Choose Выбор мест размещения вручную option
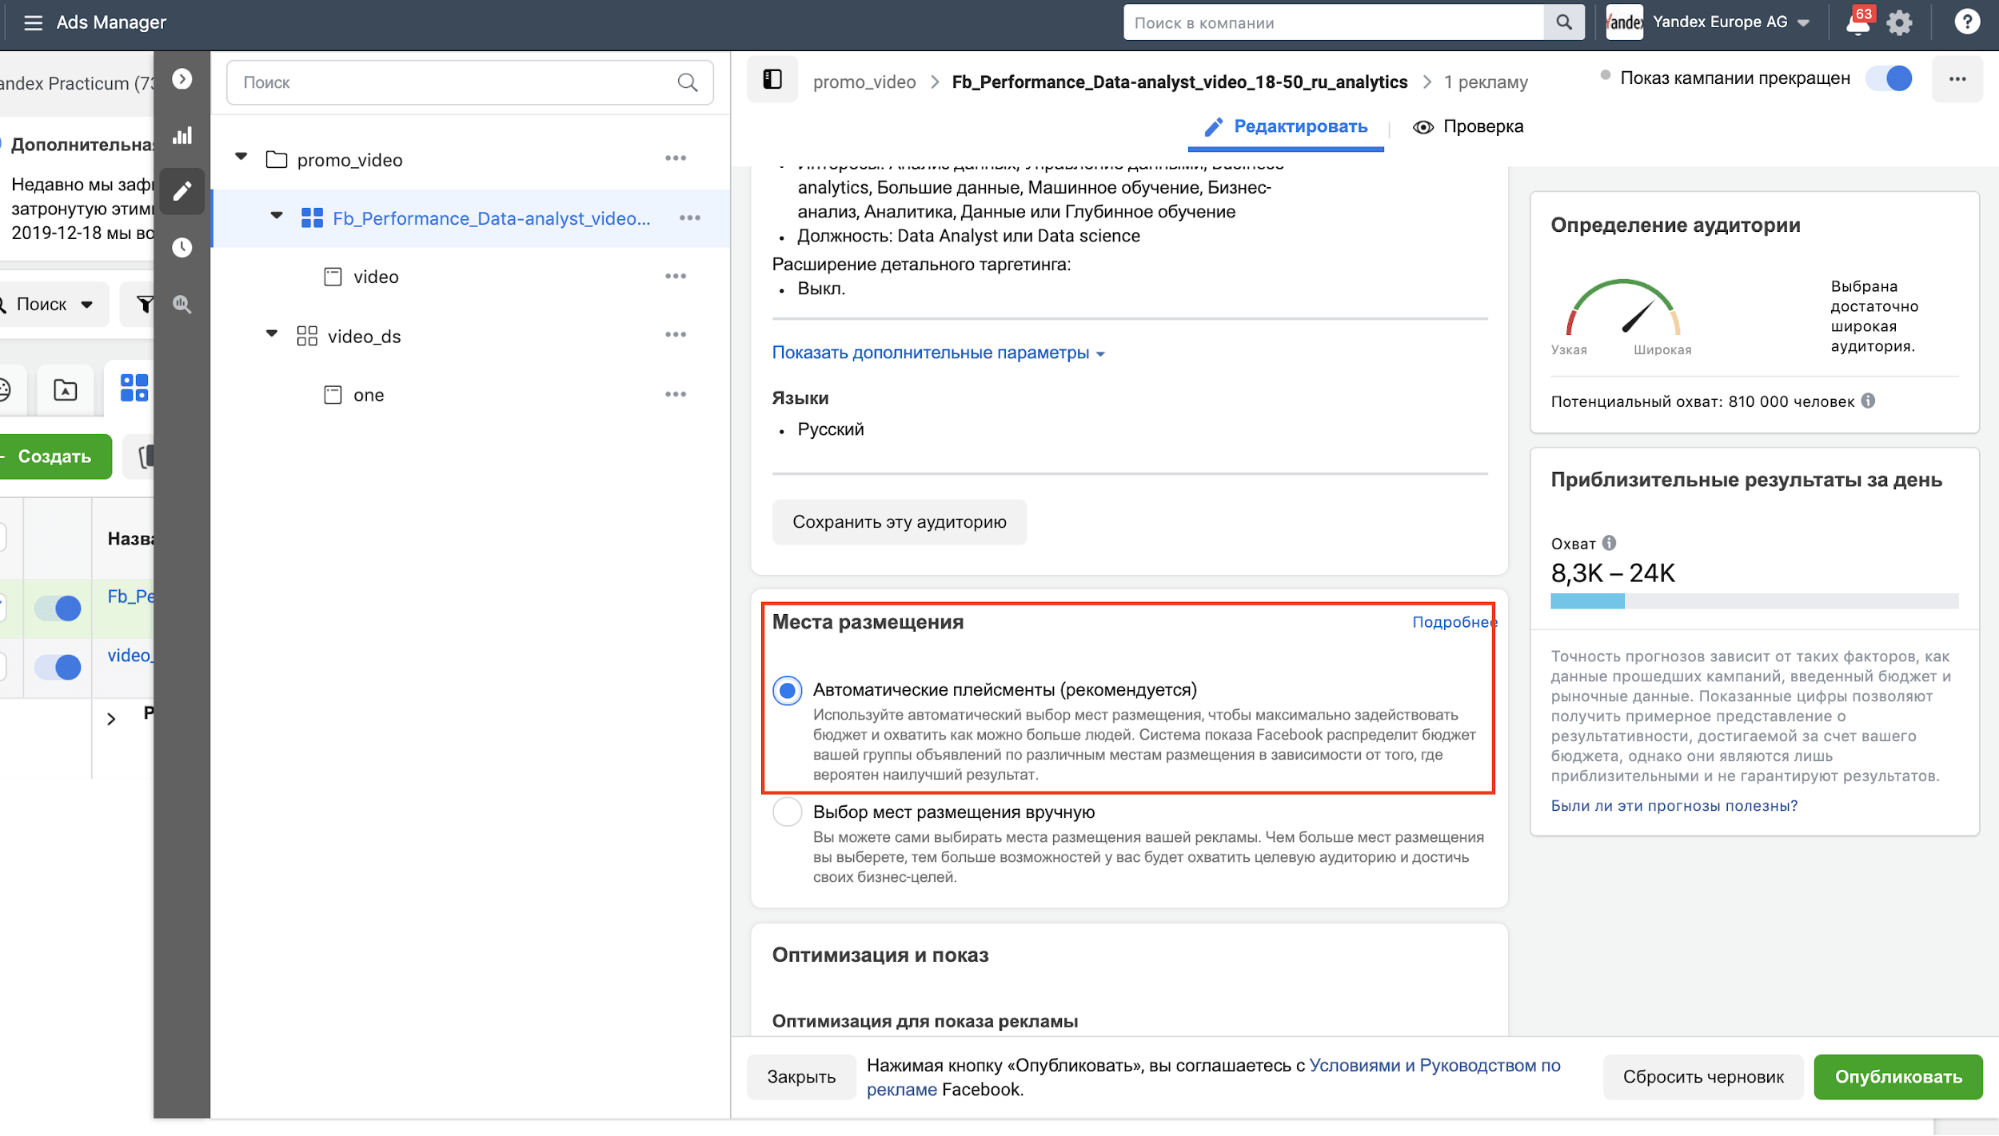Screen dimensions: 1999x1136 coord(787,812)
